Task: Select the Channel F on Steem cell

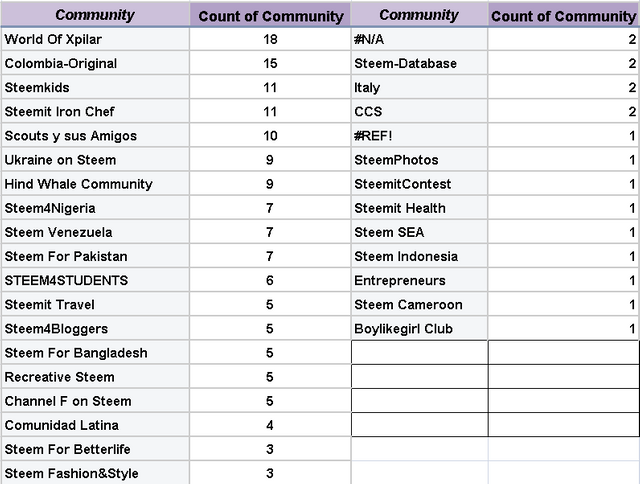Action: pos(95,400)
